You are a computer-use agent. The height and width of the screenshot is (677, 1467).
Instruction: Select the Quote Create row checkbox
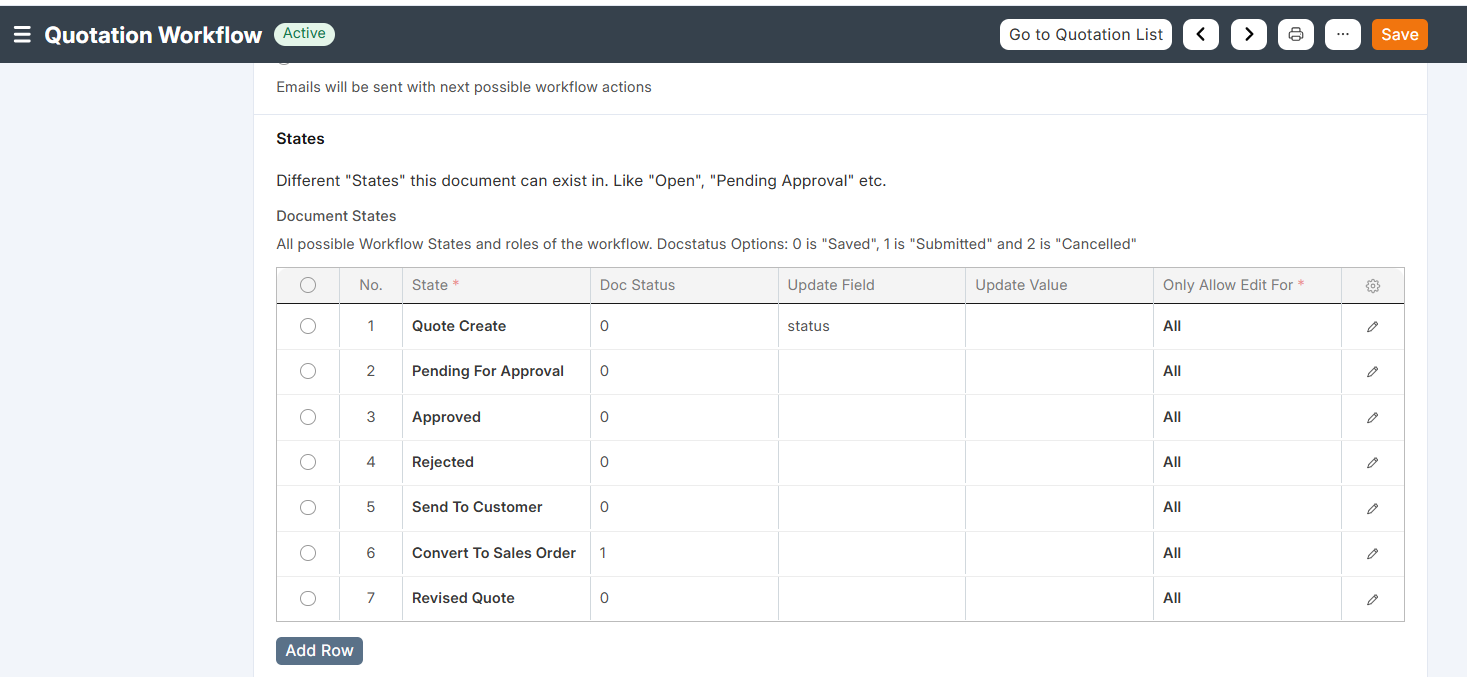click(x=308, y=326)
